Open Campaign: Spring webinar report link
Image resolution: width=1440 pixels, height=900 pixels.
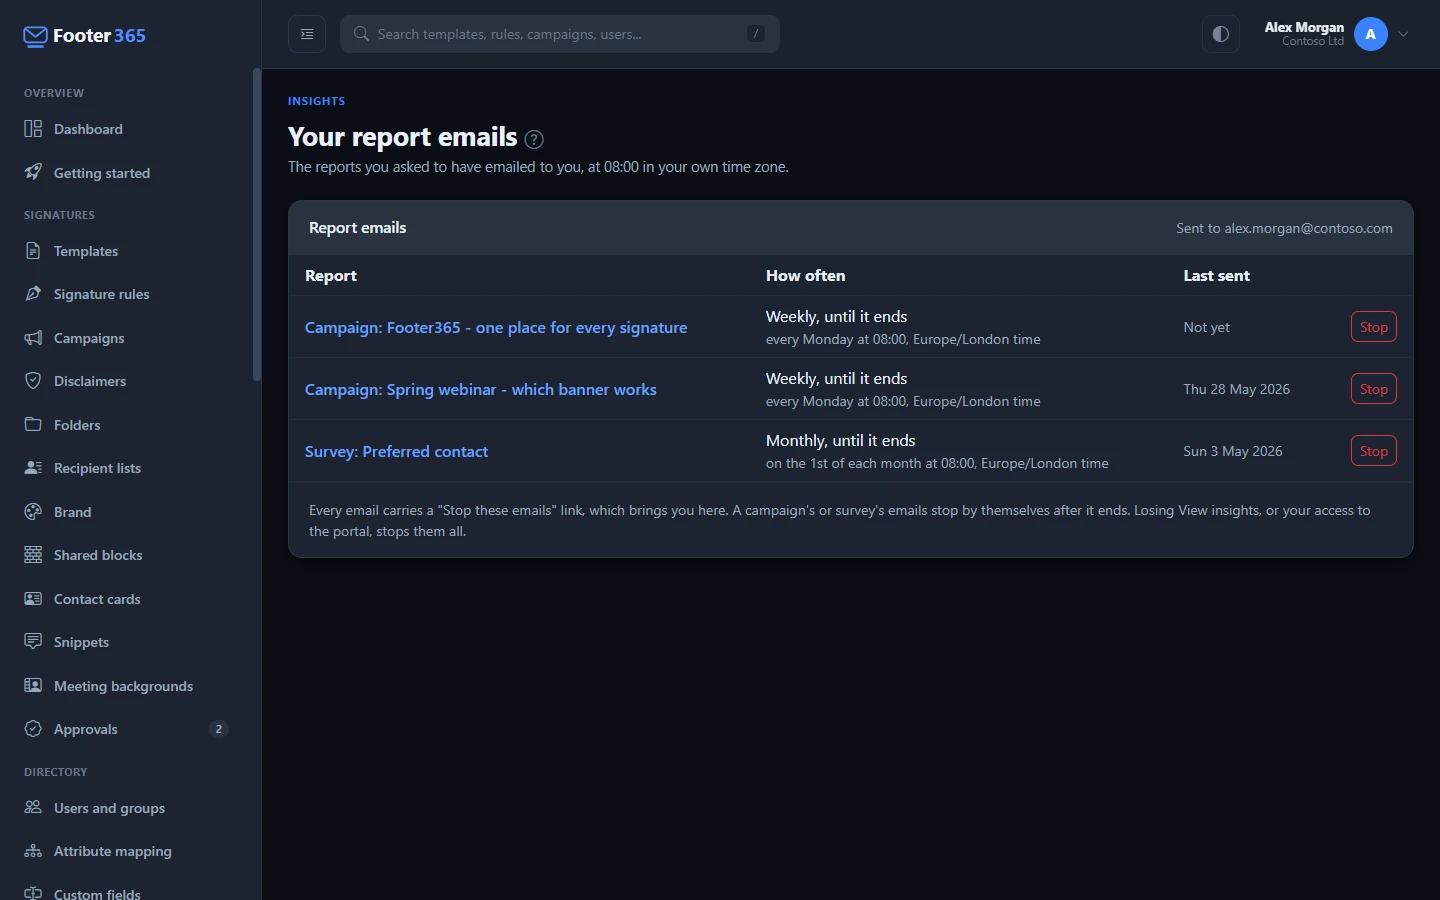[481, 389]
